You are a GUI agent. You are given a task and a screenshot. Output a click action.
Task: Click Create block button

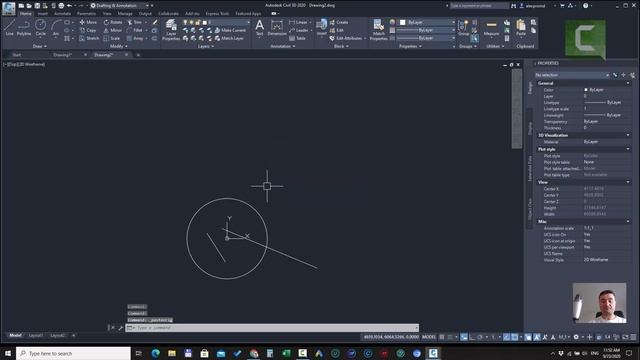[339, 22]
